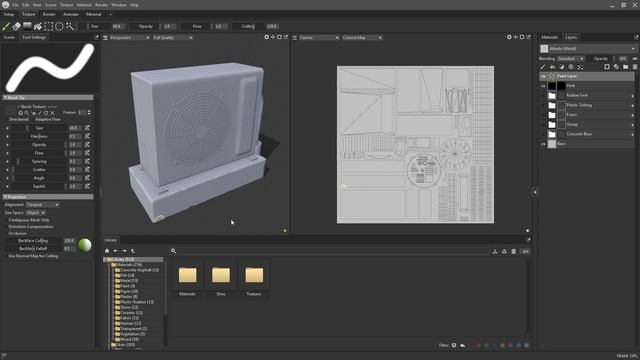Open the Full Quality dropdown
Viewport: 640px width, 360px height.
click(173, 38)
